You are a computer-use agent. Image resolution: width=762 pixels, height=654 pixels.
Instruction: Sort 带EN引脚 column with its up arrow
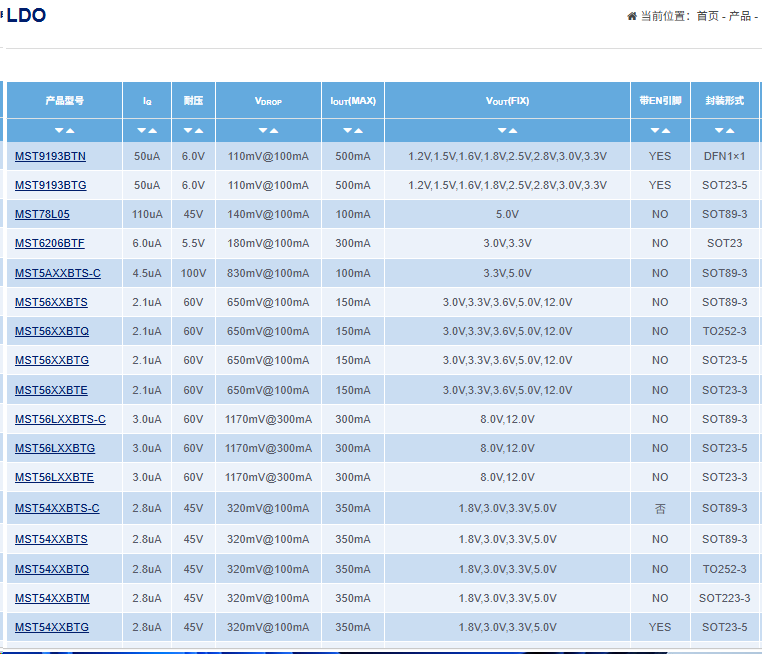666,130
